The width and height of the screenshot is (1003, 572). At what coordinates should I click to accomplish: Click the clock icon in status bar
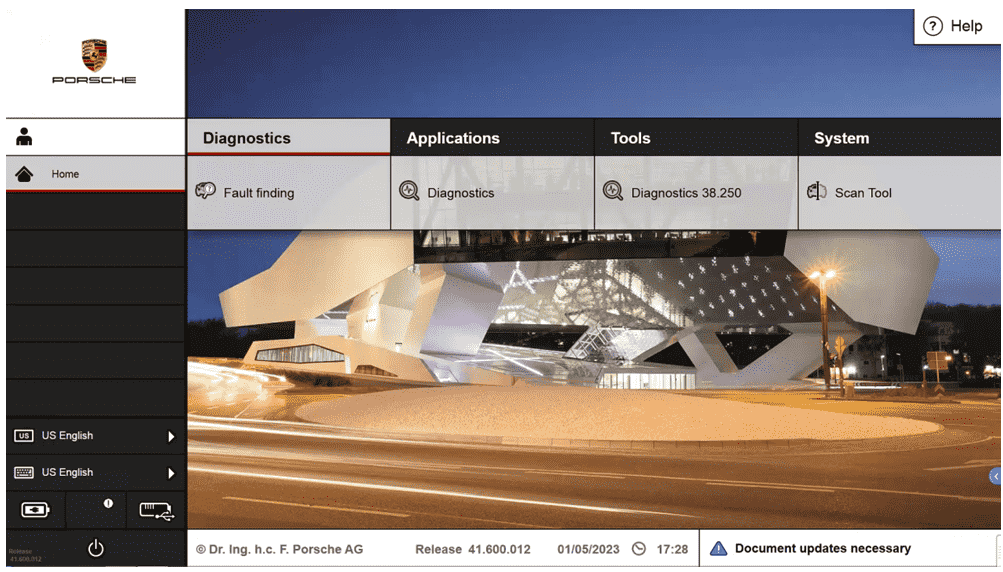(x=638, y=549)
